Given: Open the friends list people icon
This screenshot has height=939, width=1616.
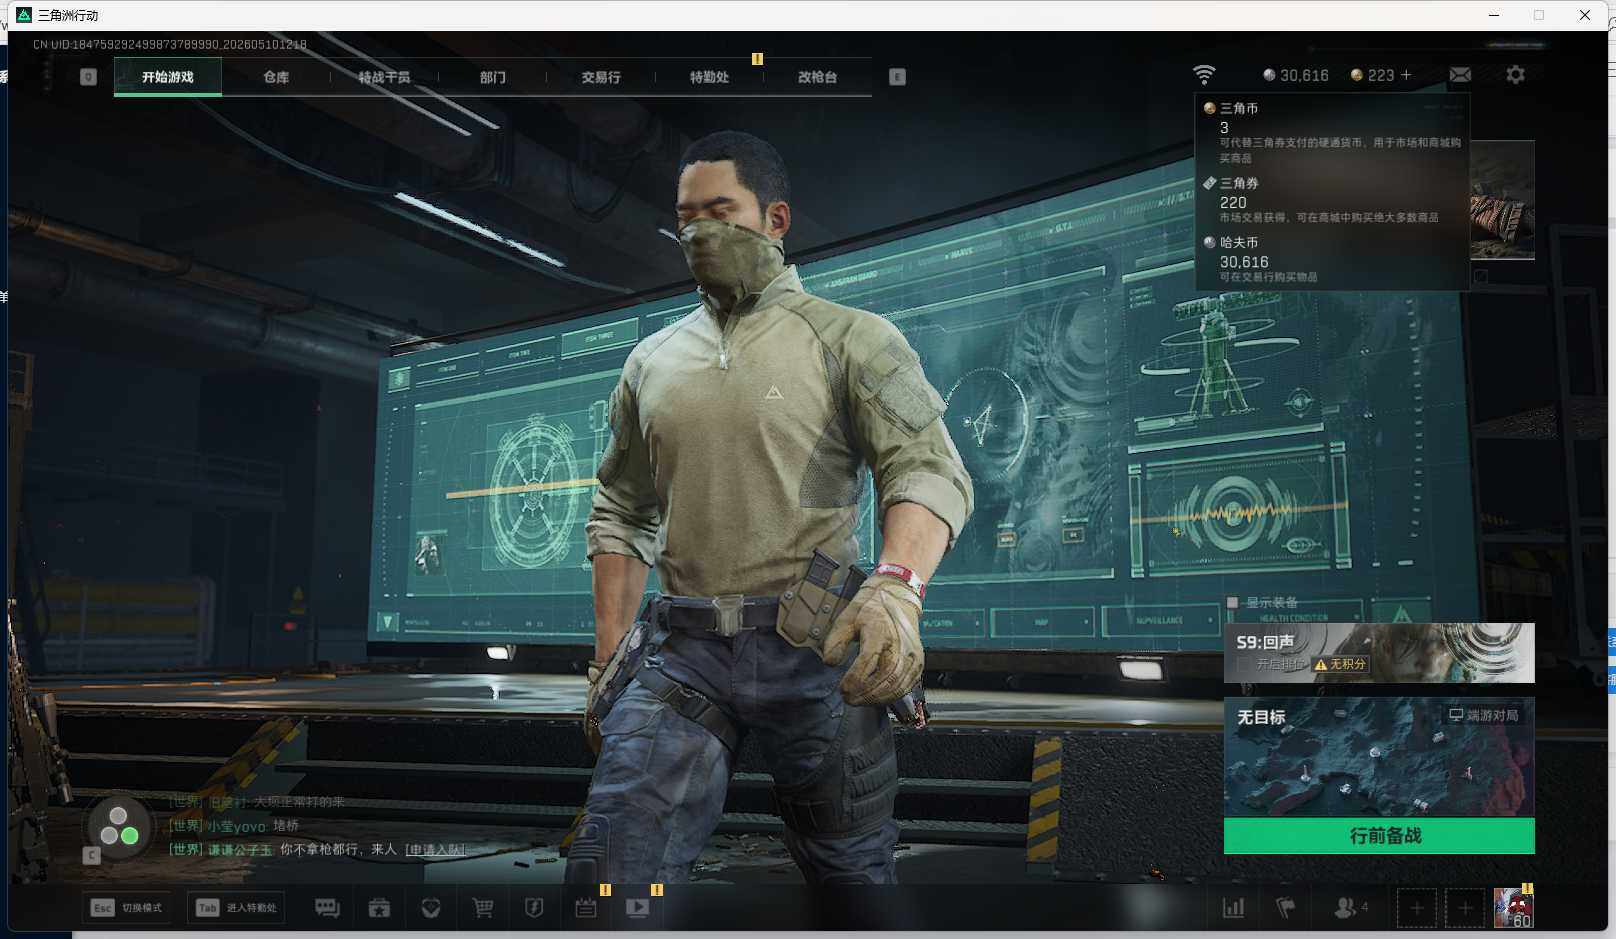Looking at the screenshot, I should click(x=1345, y=908).
